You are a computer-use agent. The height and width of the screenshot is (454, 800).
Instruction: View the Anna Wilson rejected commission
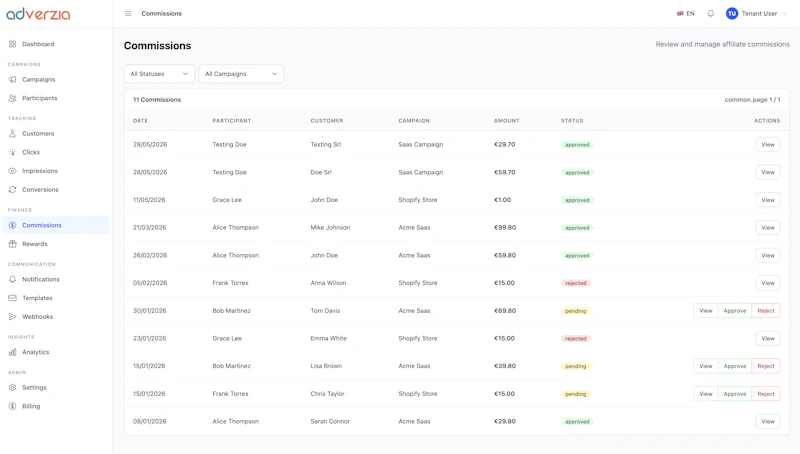[x=767, y=283]
